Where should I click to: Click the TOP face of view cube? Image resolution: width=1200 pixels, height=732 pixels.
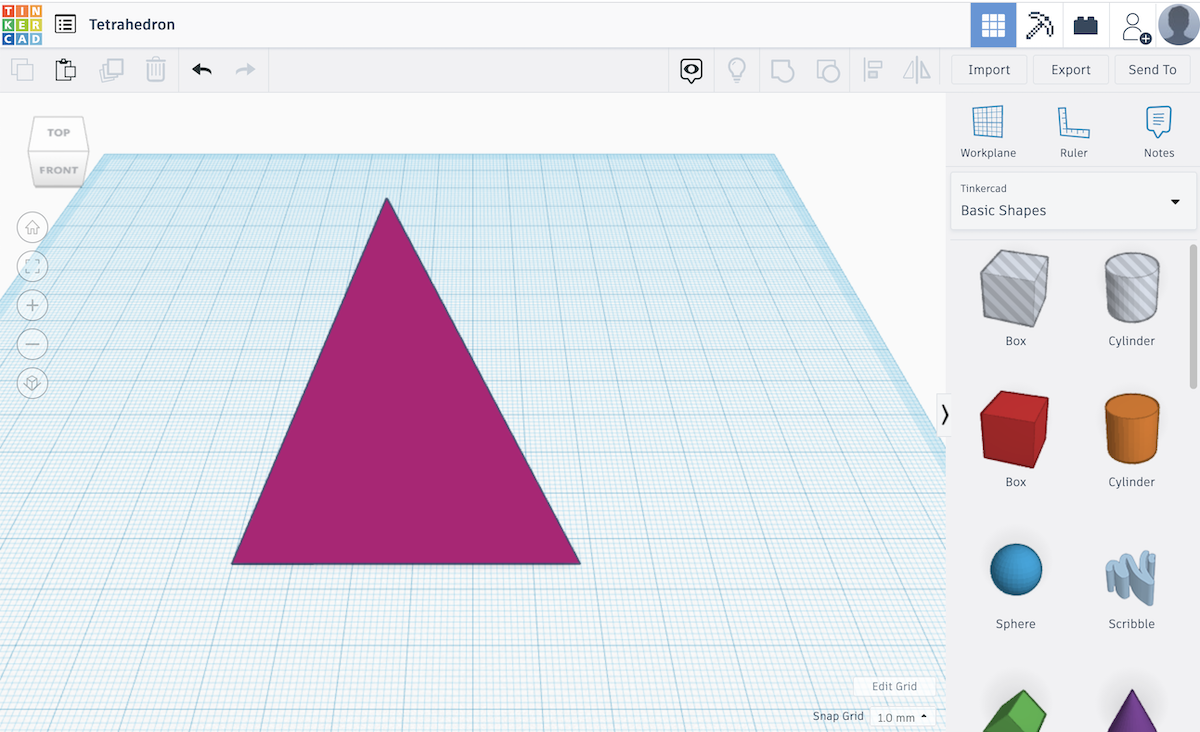click(59, 133)
